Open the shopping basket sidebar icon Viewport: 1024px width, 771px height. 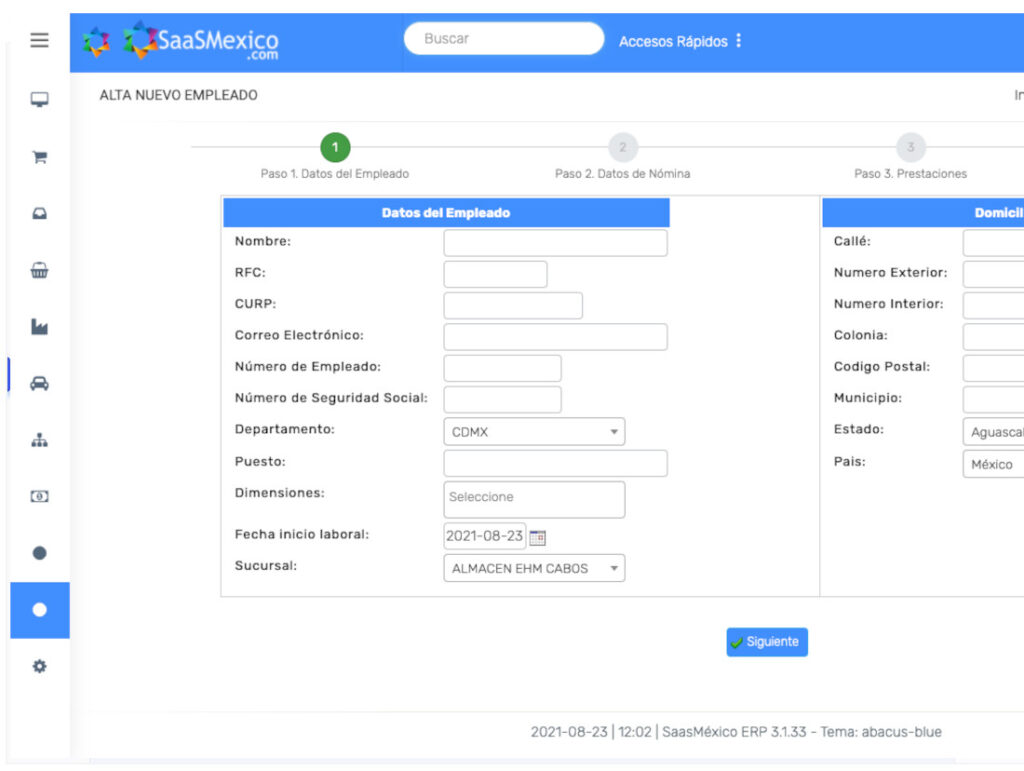point(39,270)
